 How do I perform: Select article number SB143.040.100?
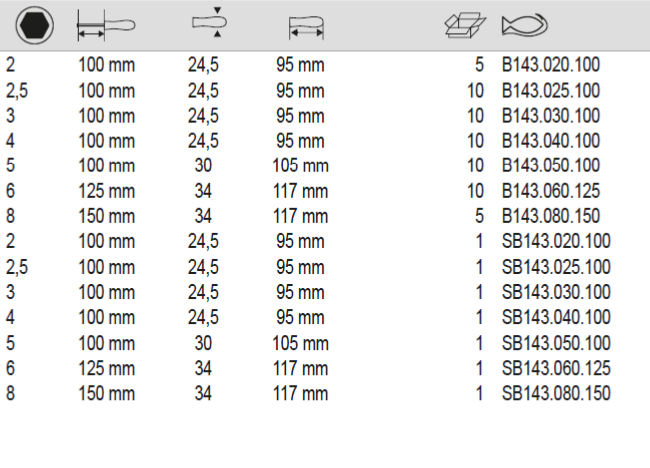(555, 318)
